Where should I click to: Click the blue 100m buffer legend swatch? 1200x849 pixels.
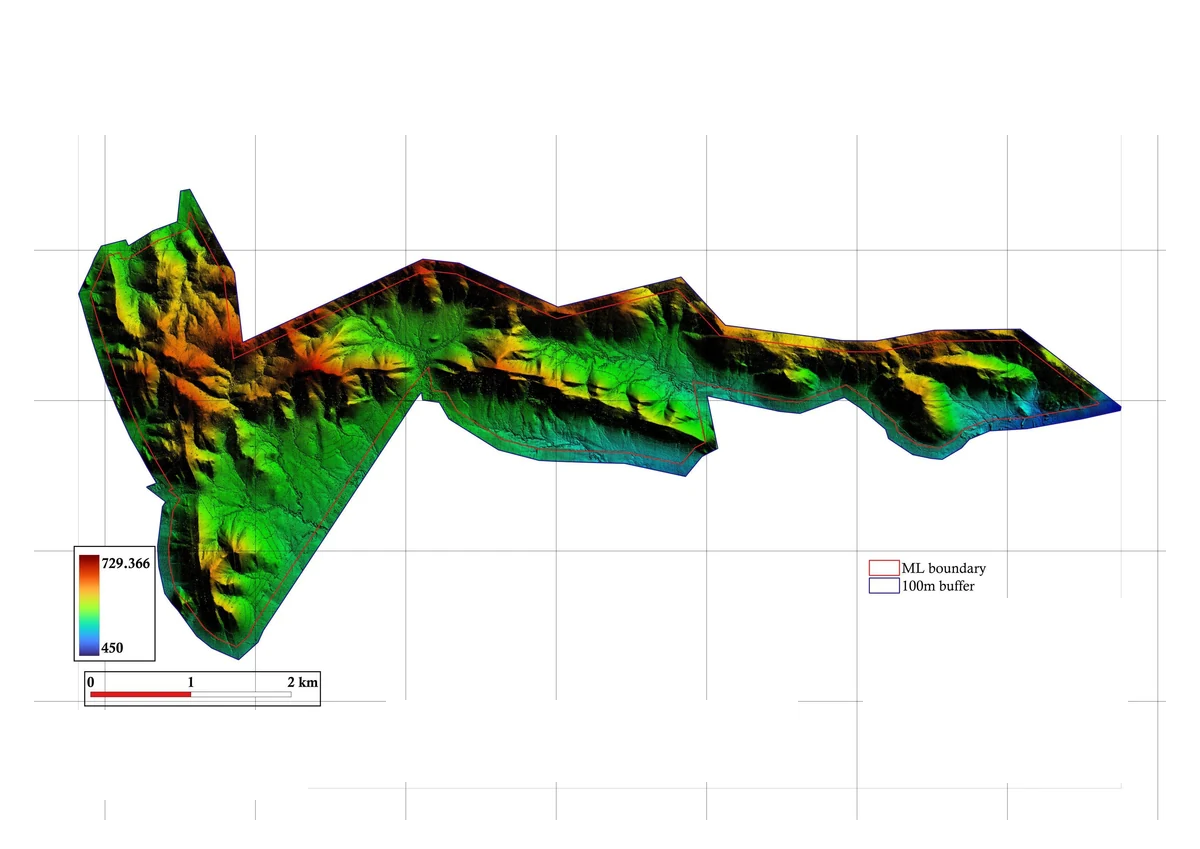884,586
